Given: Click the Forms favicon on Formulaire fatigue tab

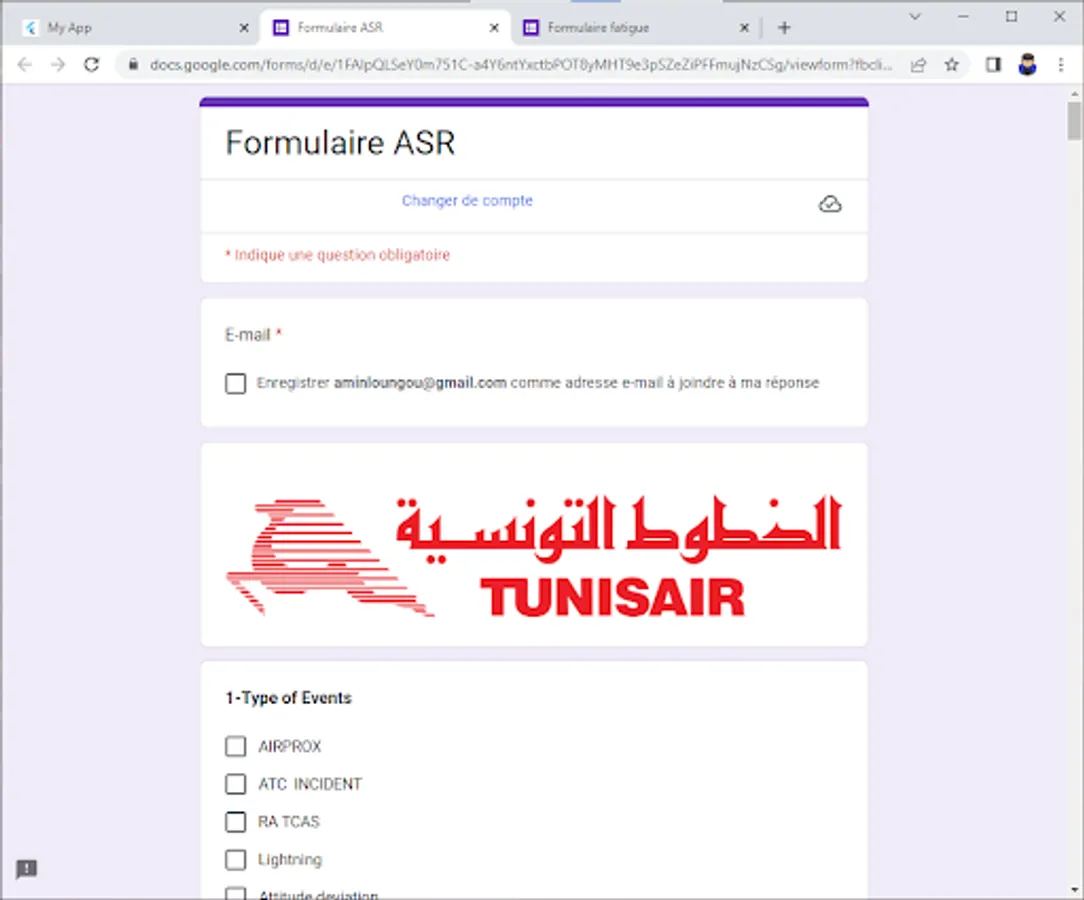Looking at the screenshot, I should pyautogui.click(x=531, y=28).
